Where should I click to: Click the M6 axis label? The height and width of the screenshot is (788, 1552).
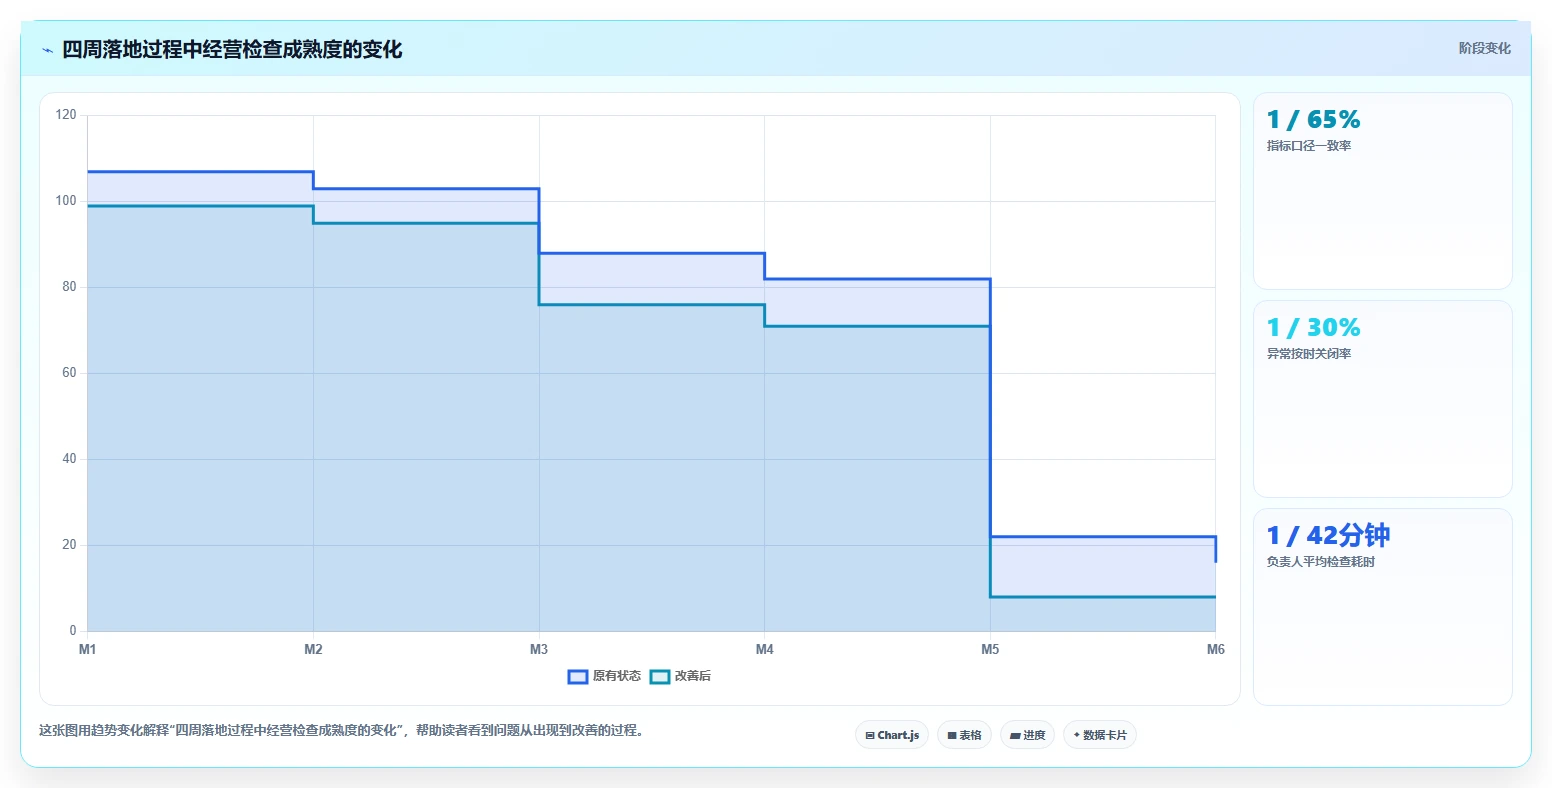[1216, 650]
